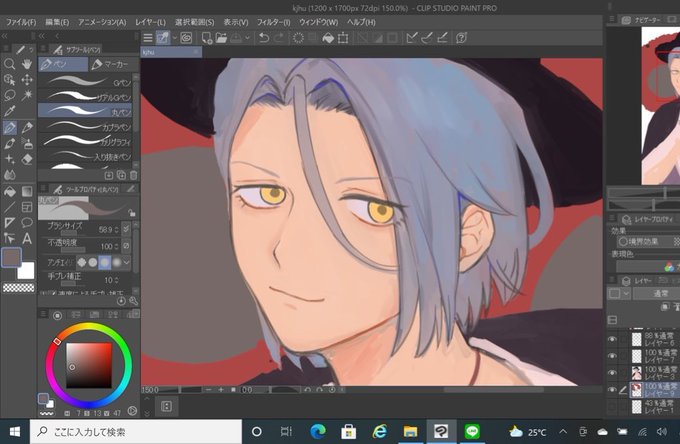Click the main drawing color swatch
The width and height of the screenshot is (680, 444).
(x=12, y=257)
